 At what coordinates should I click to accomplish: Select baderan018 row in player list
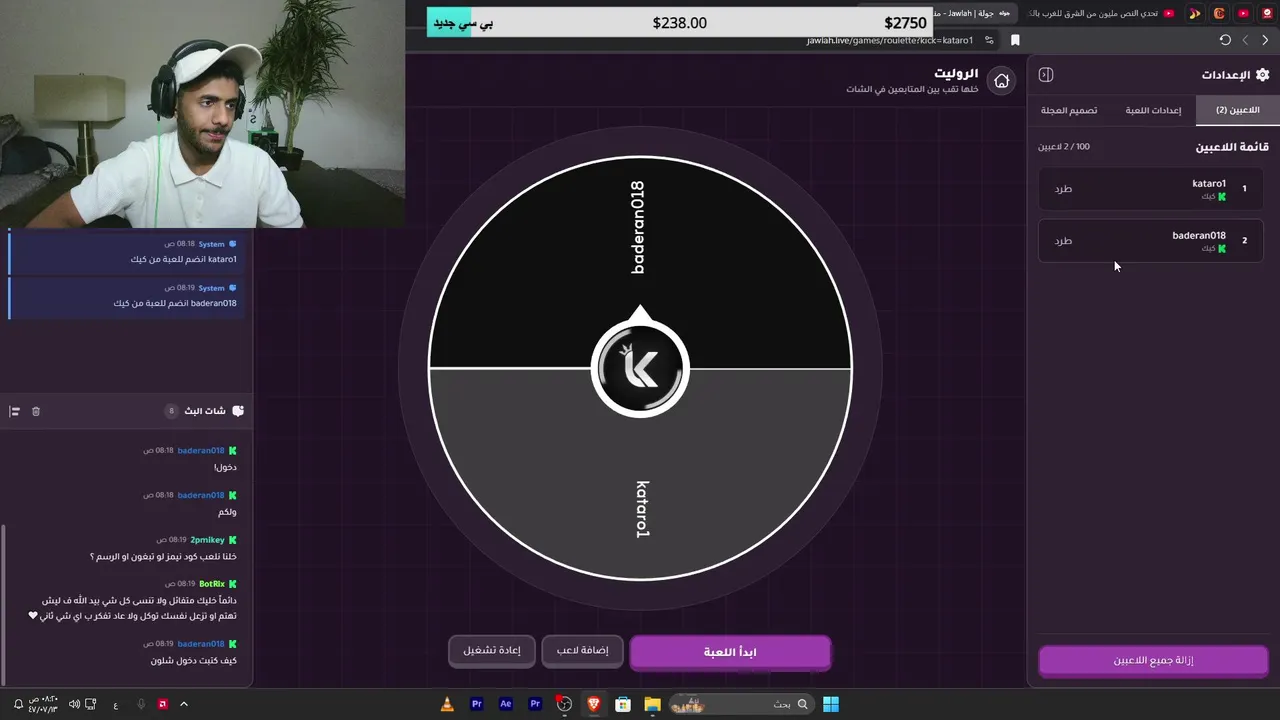click(x=1150, y=240)
